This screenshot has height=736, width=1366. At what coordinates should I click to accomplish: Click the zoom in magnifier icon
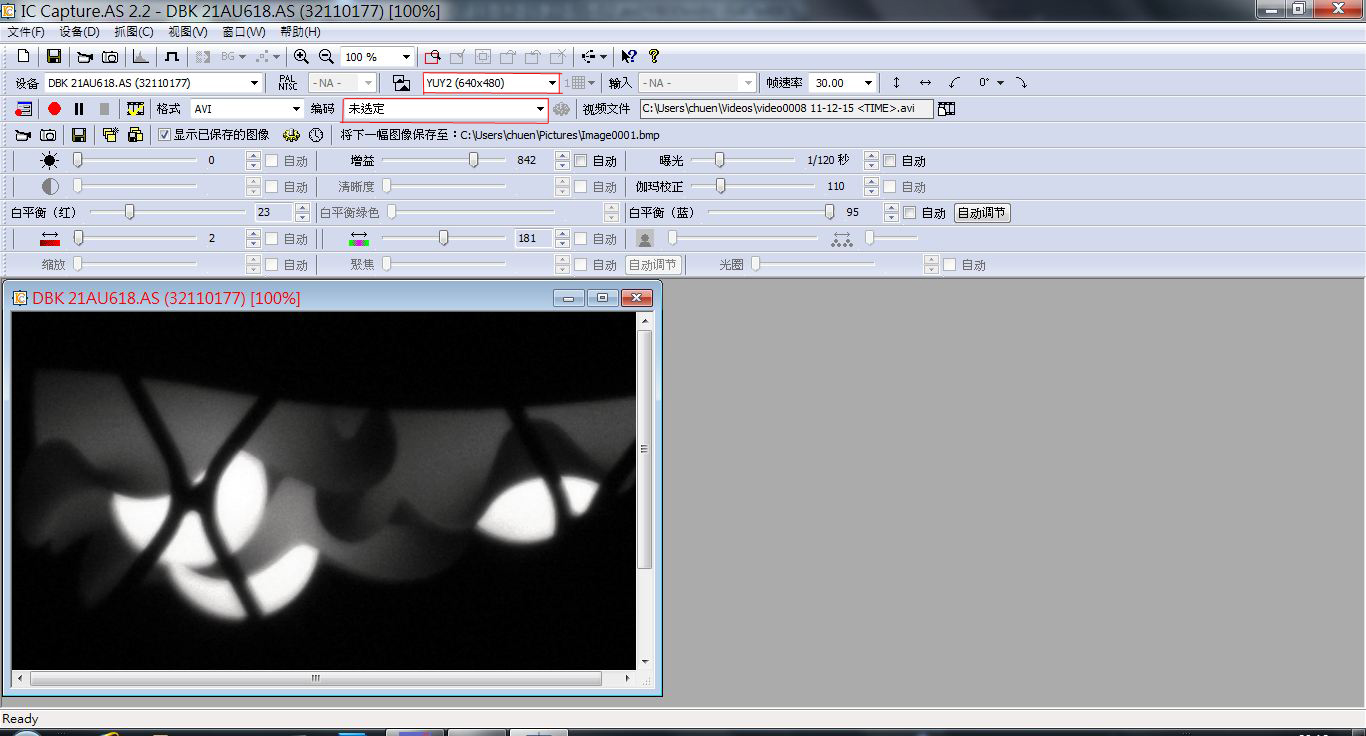301,57
